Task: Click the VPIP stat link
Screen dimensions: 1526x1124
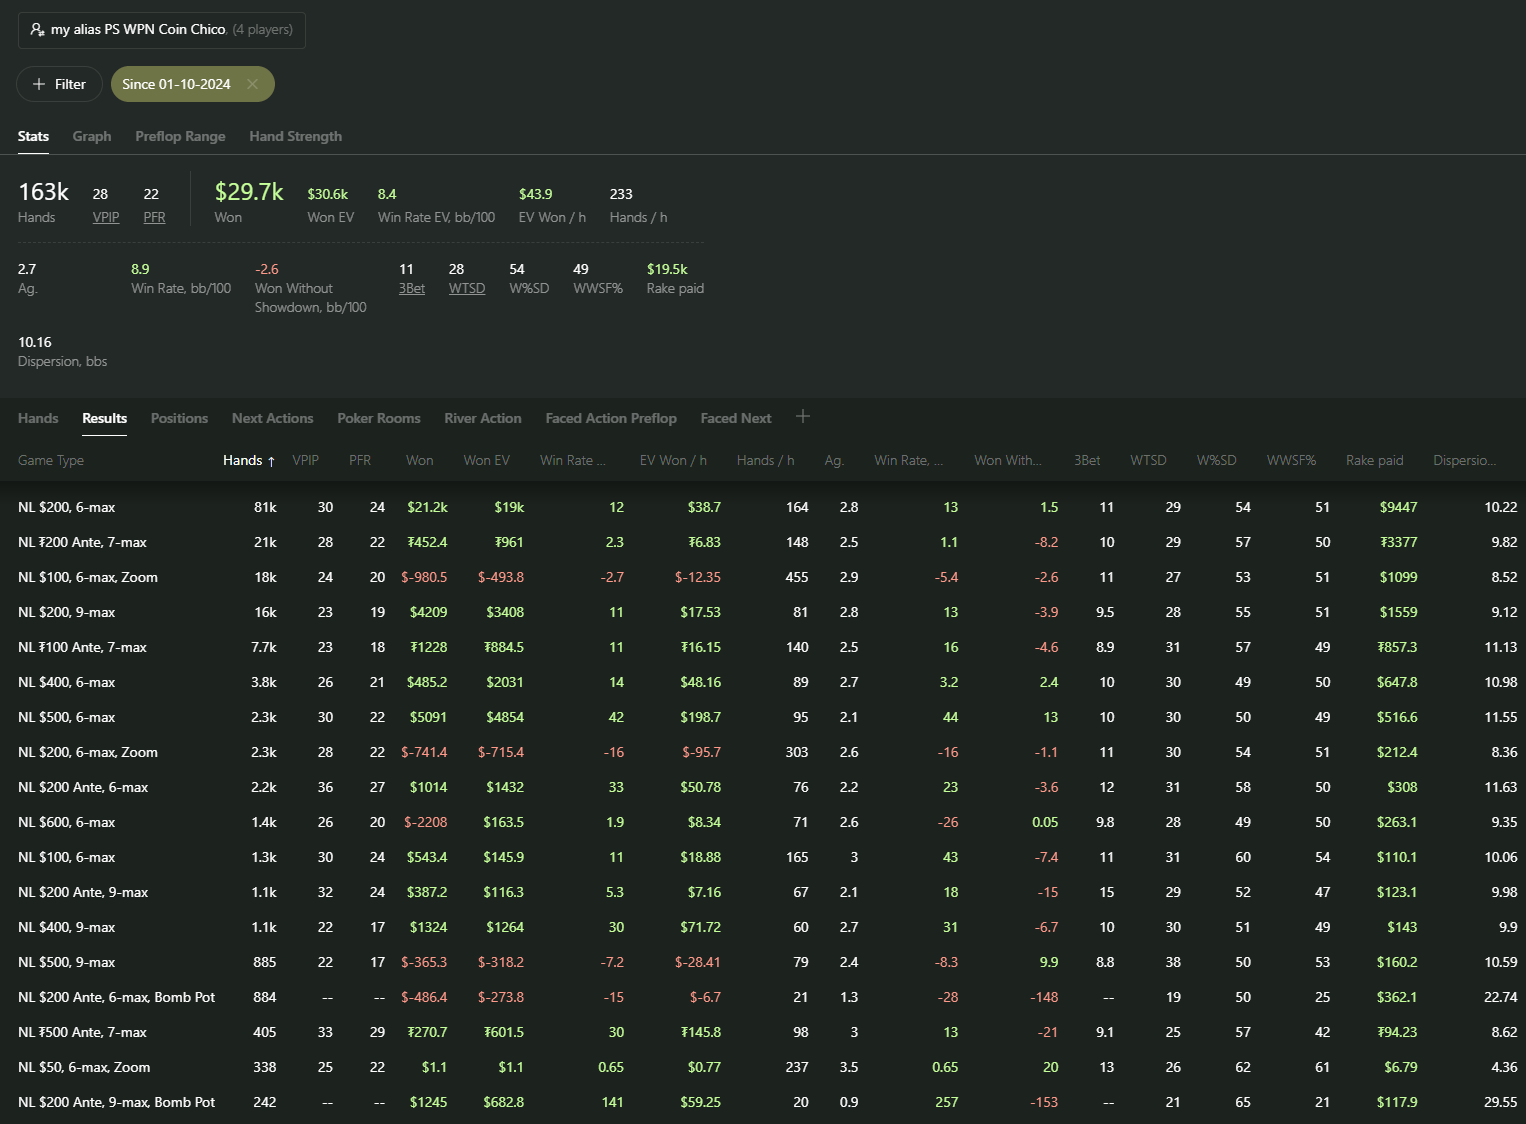Action: (106, 217)
